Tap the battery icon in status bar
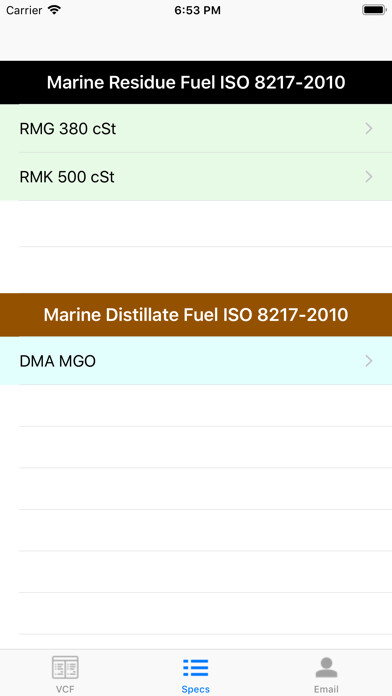 (x=374, y=10)
